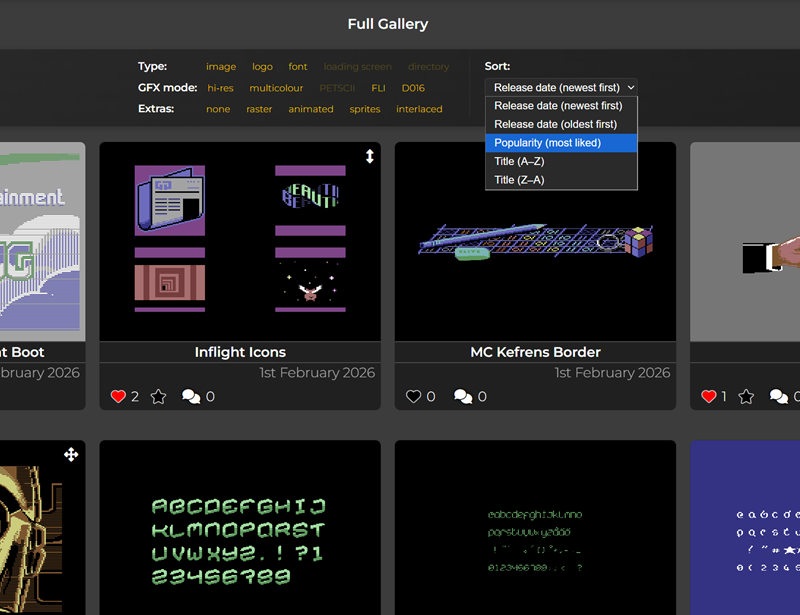Open the blue background font thumbnail
This screenshot has height=615, width=800.
coord(745,528)
